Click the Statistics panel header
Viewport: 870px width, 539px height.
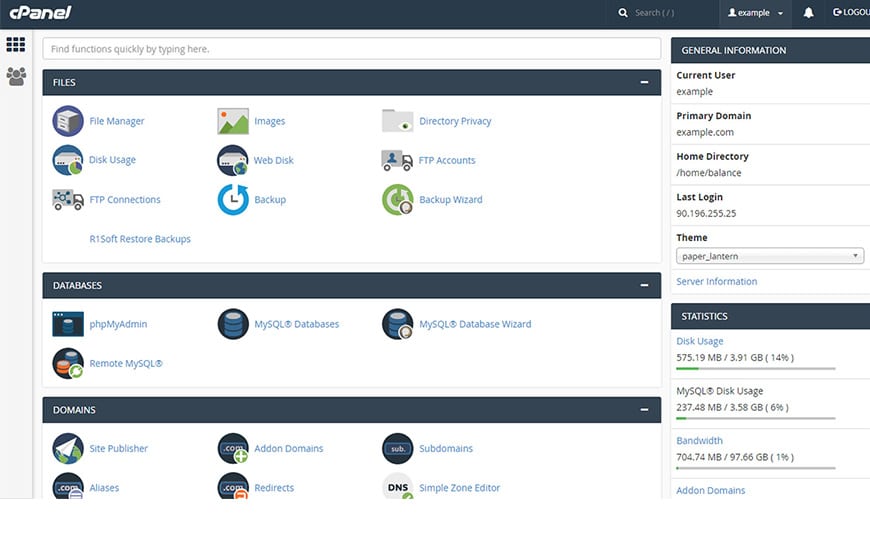click(x=770, y=316)
